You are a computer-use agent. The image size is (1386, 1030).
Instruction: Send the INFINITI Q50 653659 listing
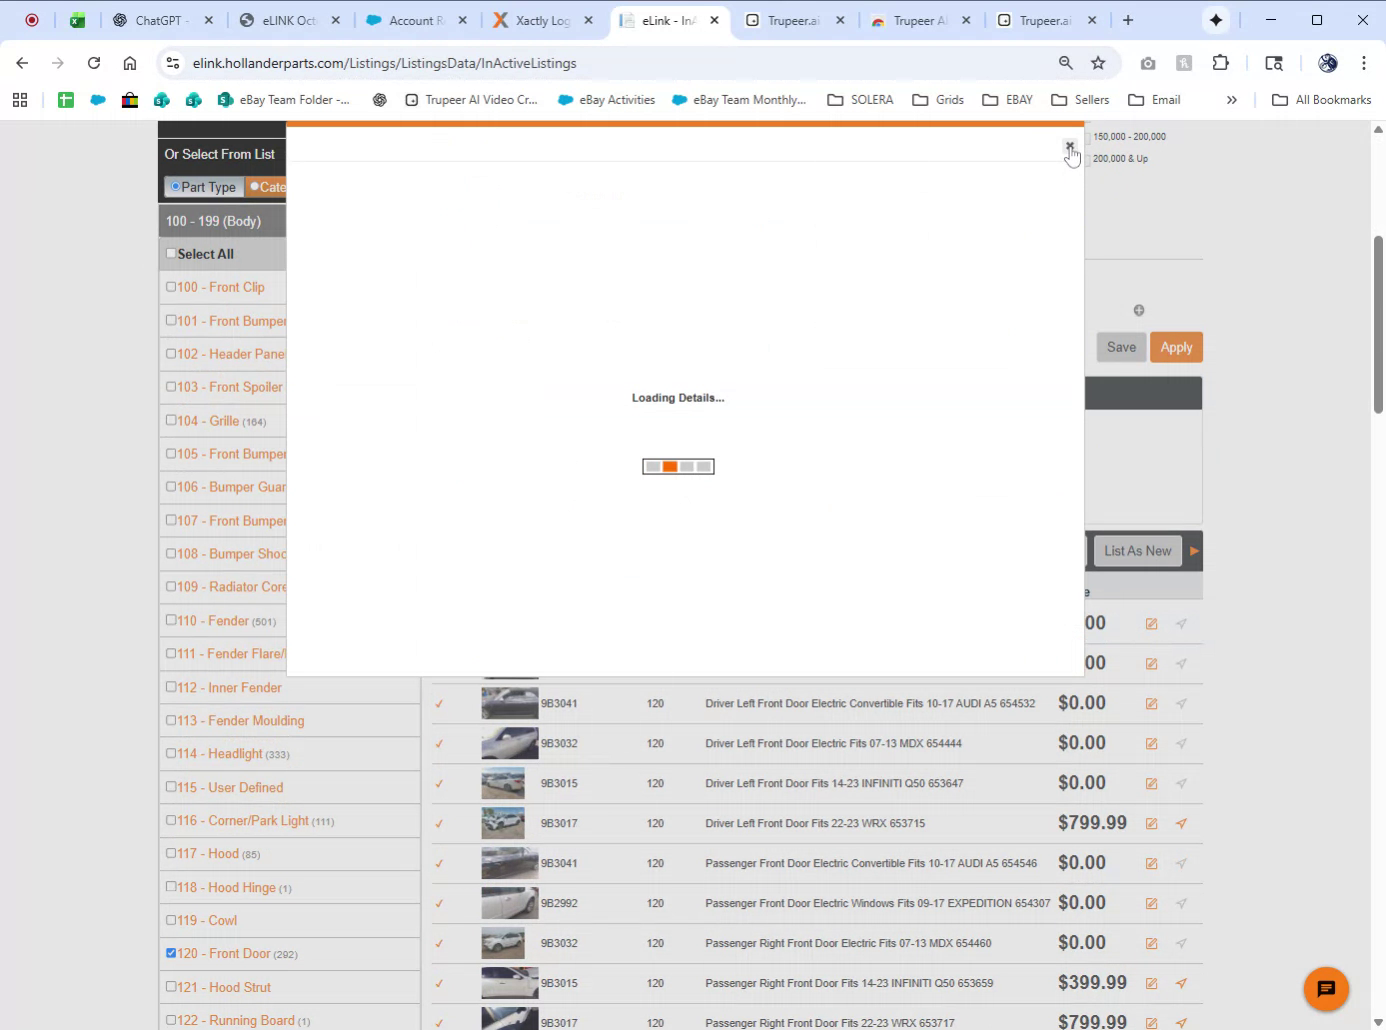(x=1181, y=983)
